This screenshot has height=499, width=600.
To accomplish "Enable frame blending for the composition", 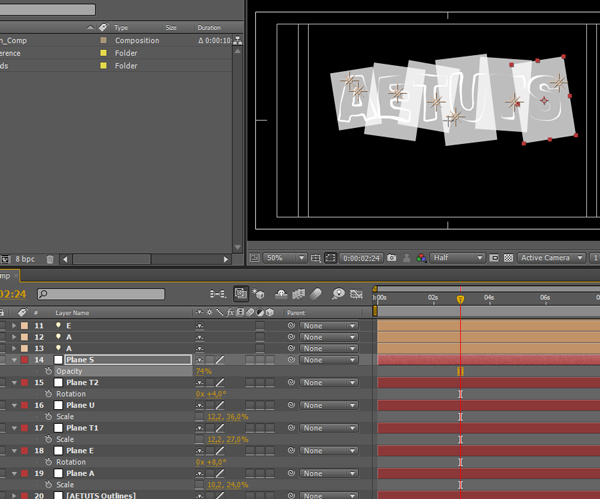I will click(299, 294).
